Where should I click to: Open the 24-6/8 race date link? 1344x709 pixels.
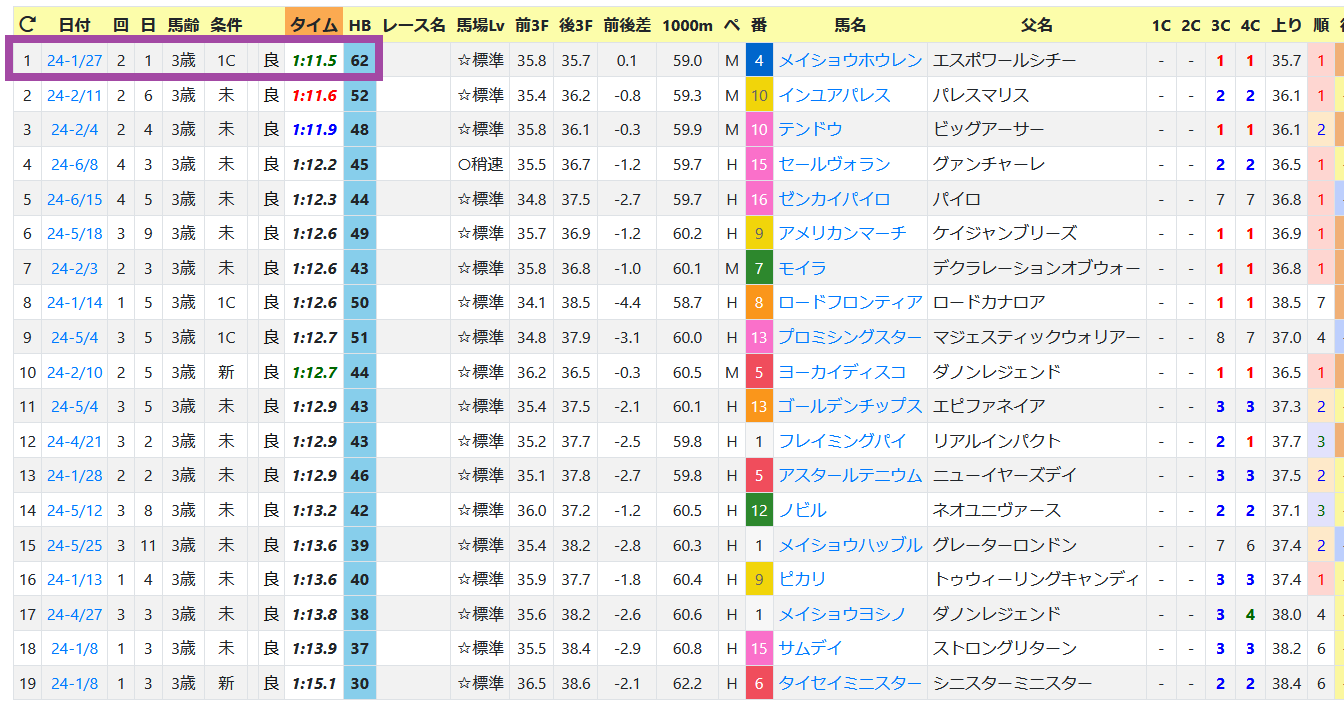point(75,165)
